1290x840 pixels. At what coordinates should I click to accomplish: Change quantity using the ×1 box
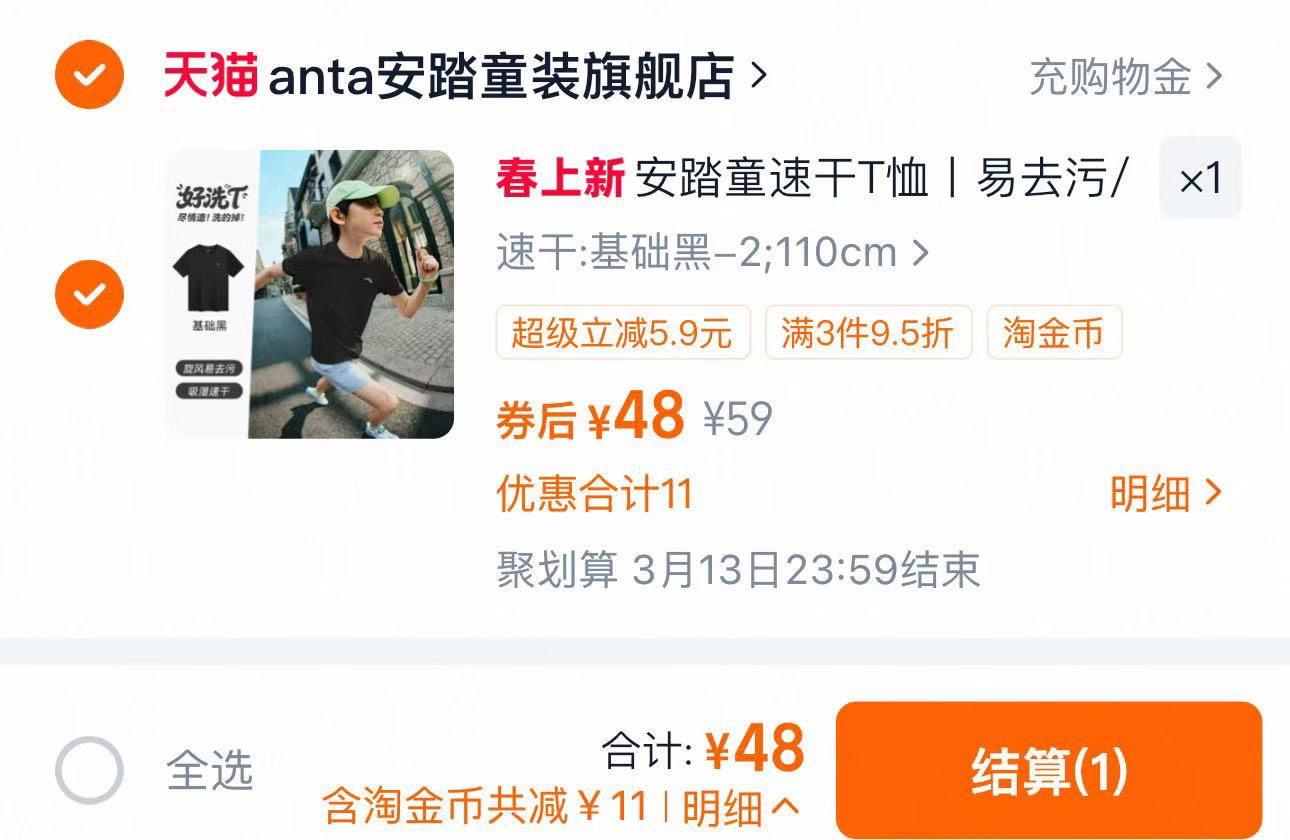[1200, 178]
